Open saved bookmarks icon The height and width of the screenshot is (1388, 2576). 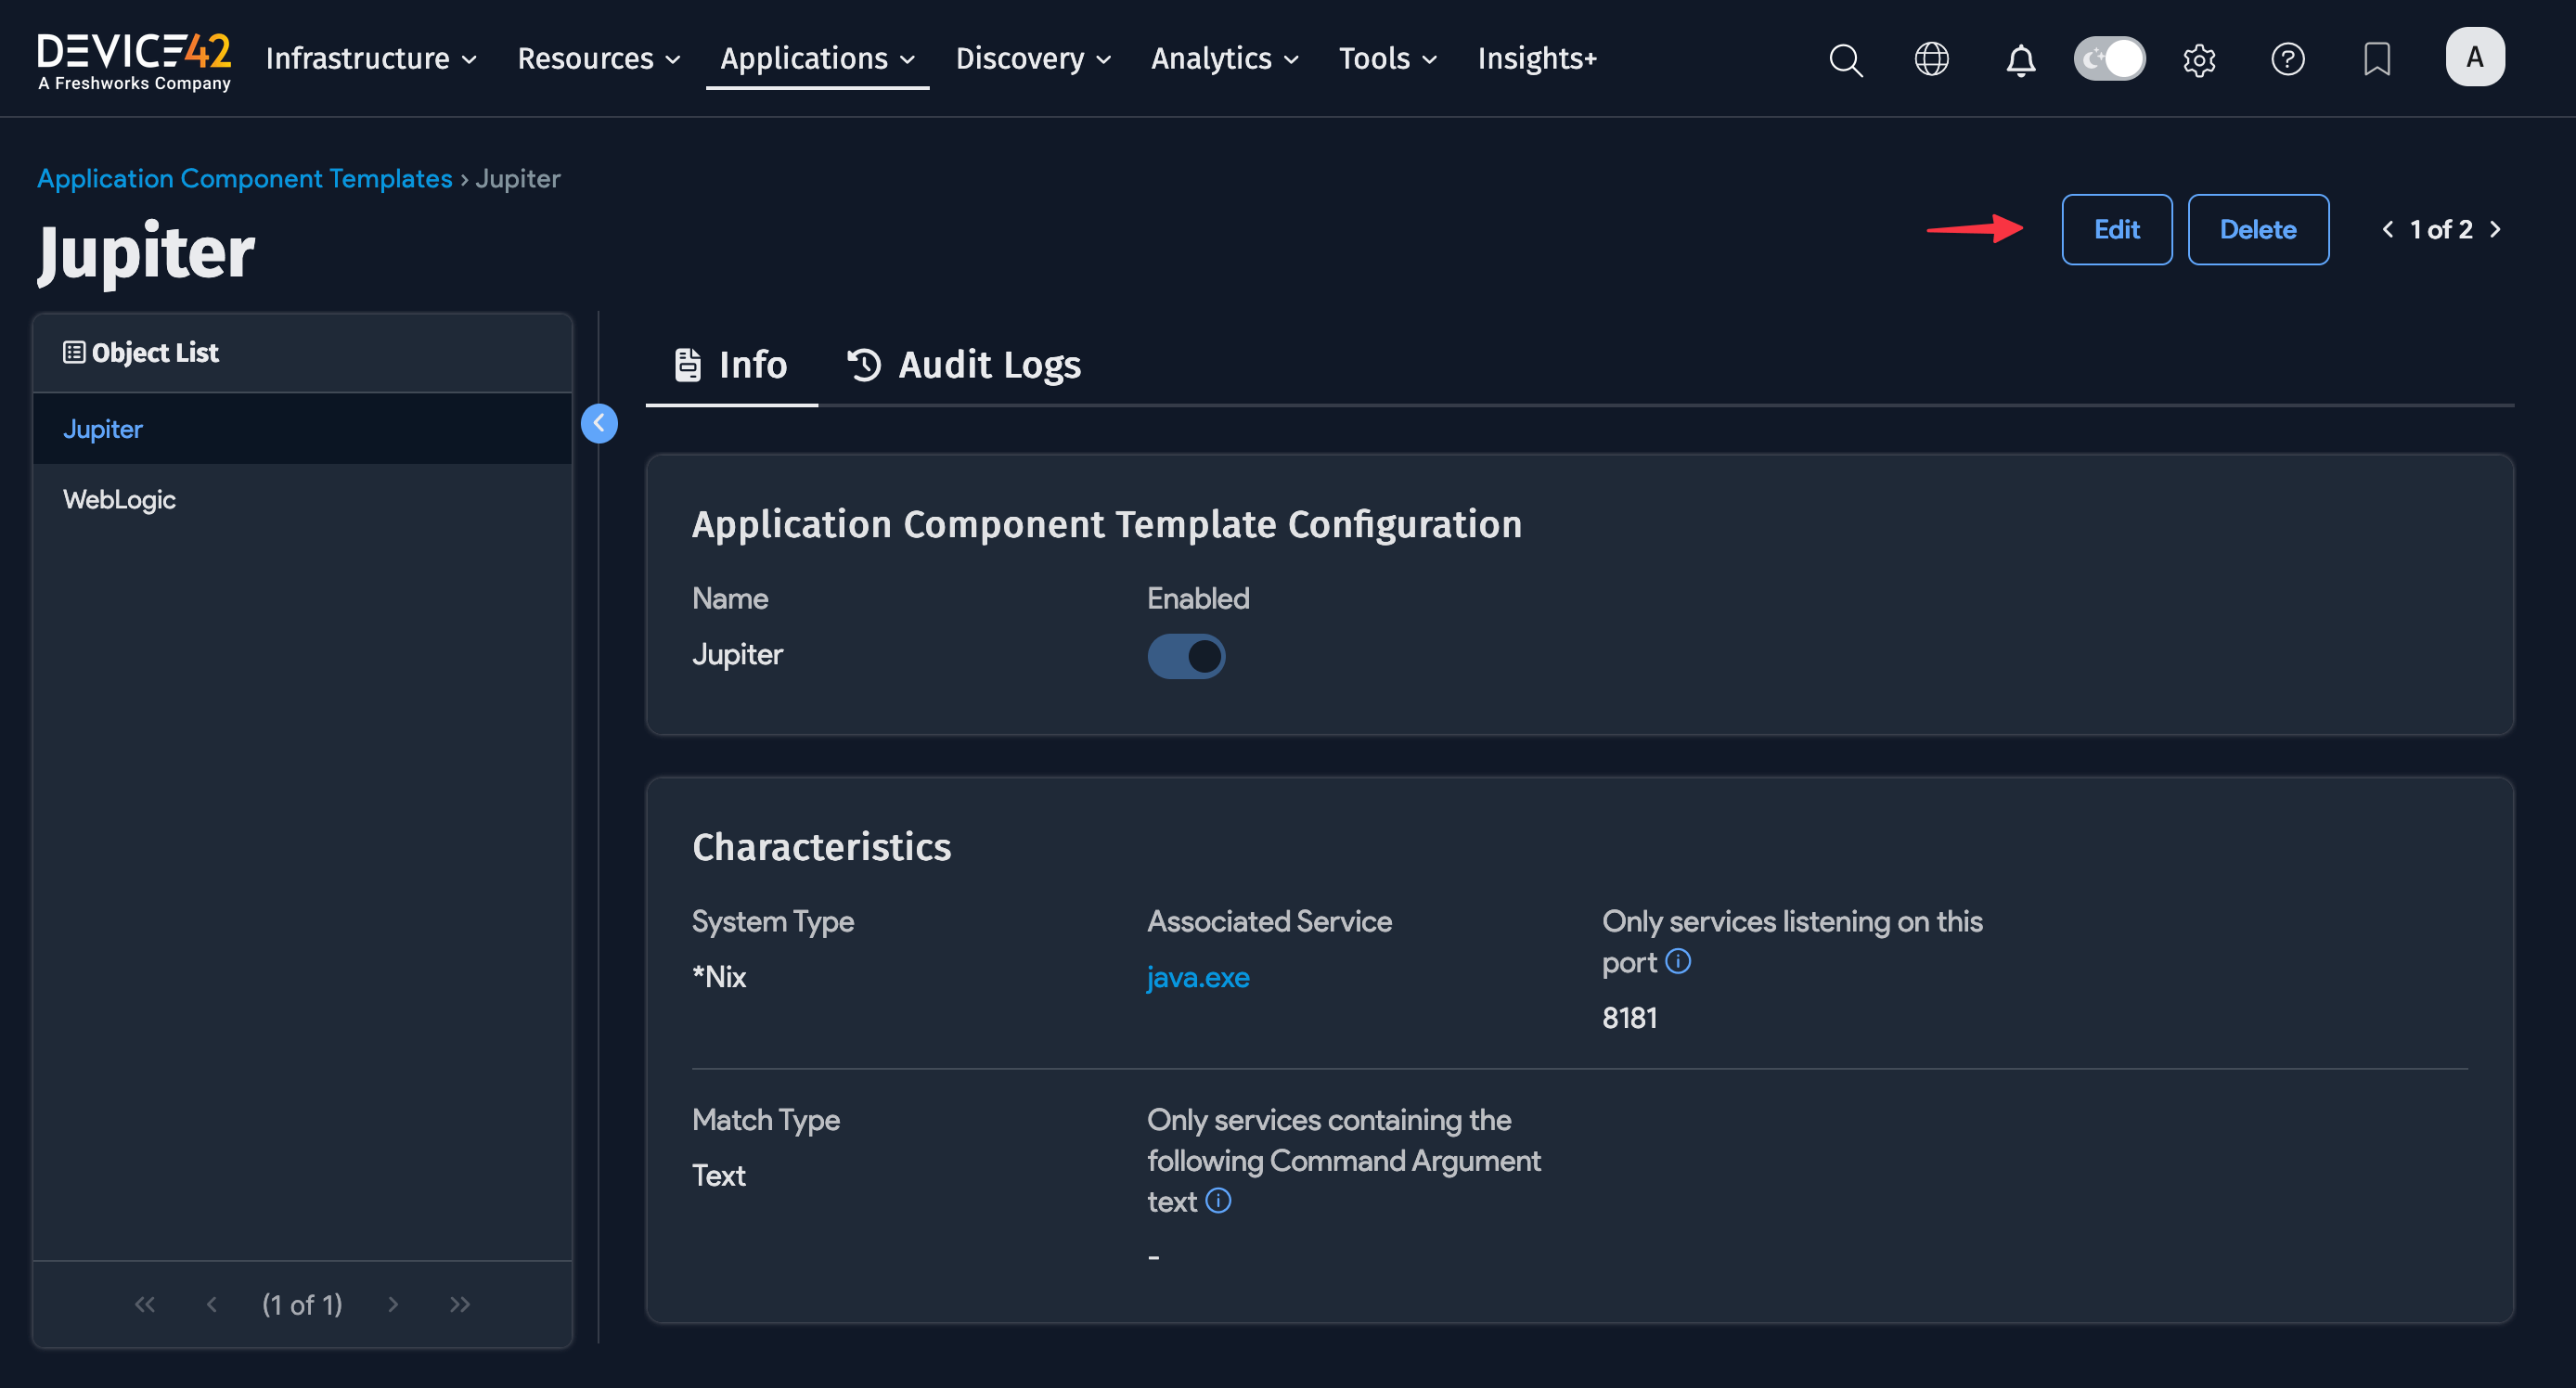pos(2377,60)
